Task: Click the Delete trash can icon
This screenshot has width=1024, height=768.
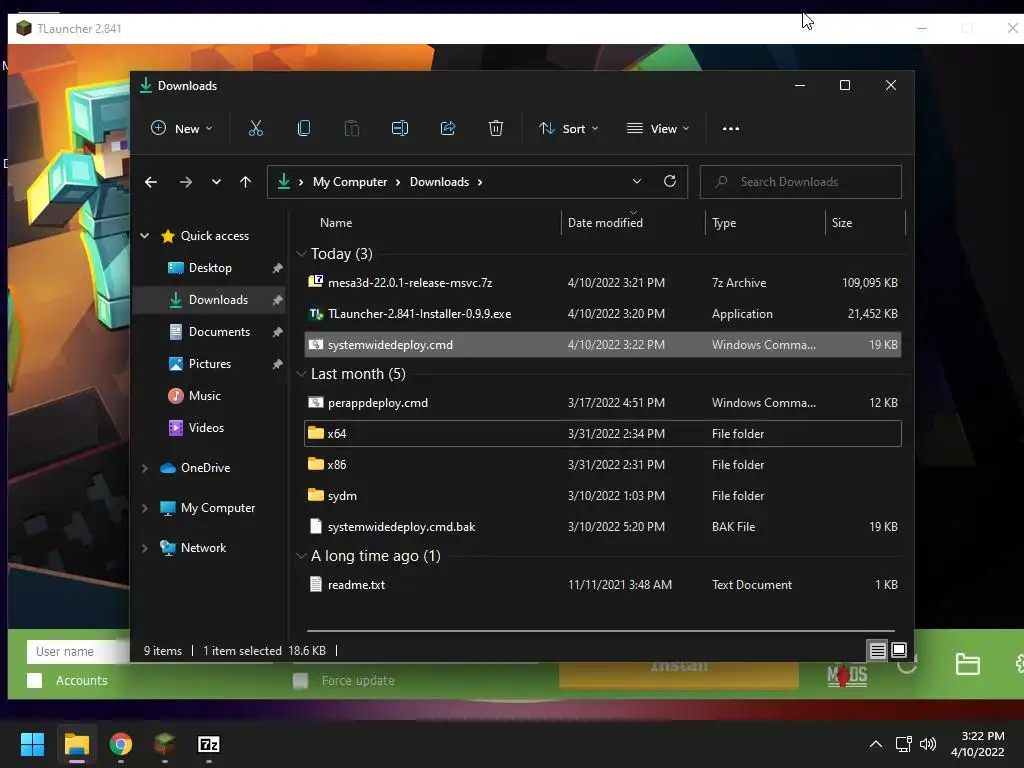Action: pyautogui.click(x=496, y=128)
